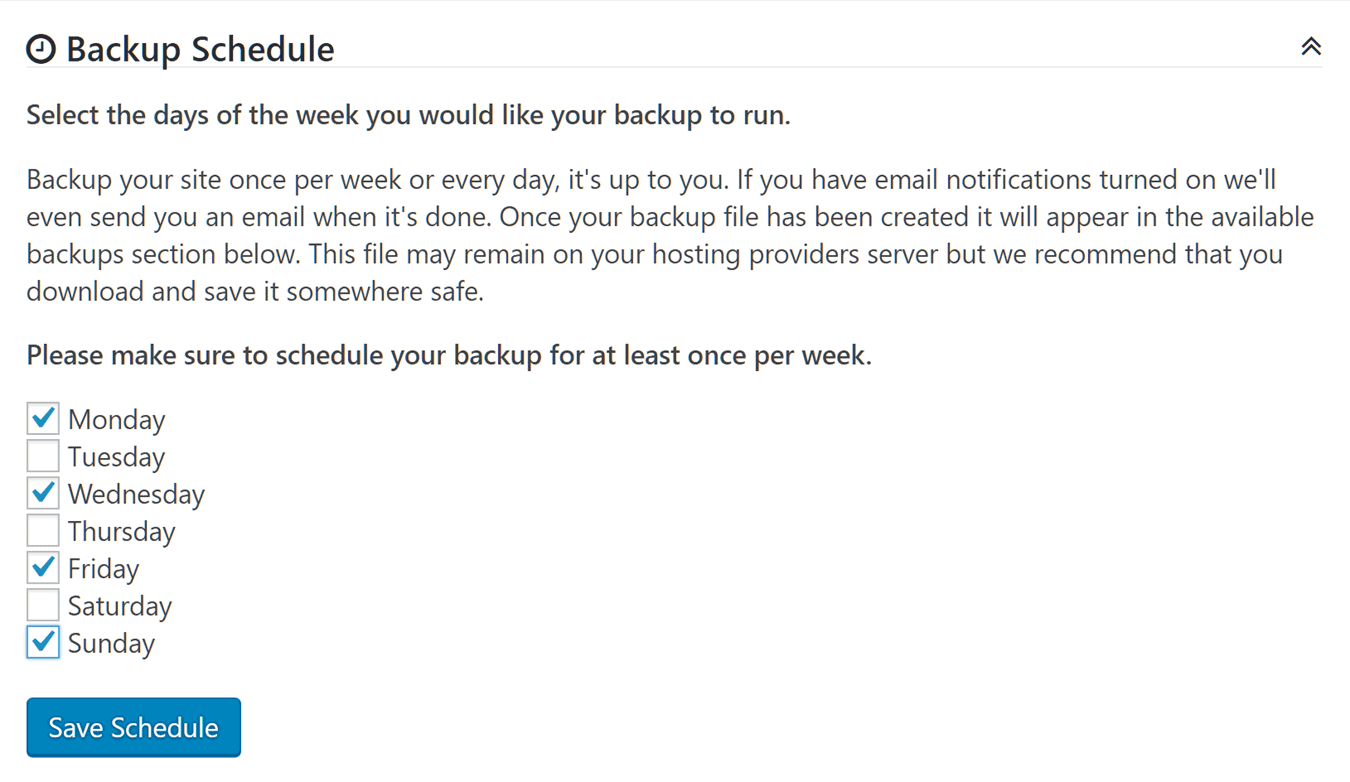Screen dimensions: 1350x782
Task: Tick the empty Thursday checkbox box
Action: click(43, 530)
